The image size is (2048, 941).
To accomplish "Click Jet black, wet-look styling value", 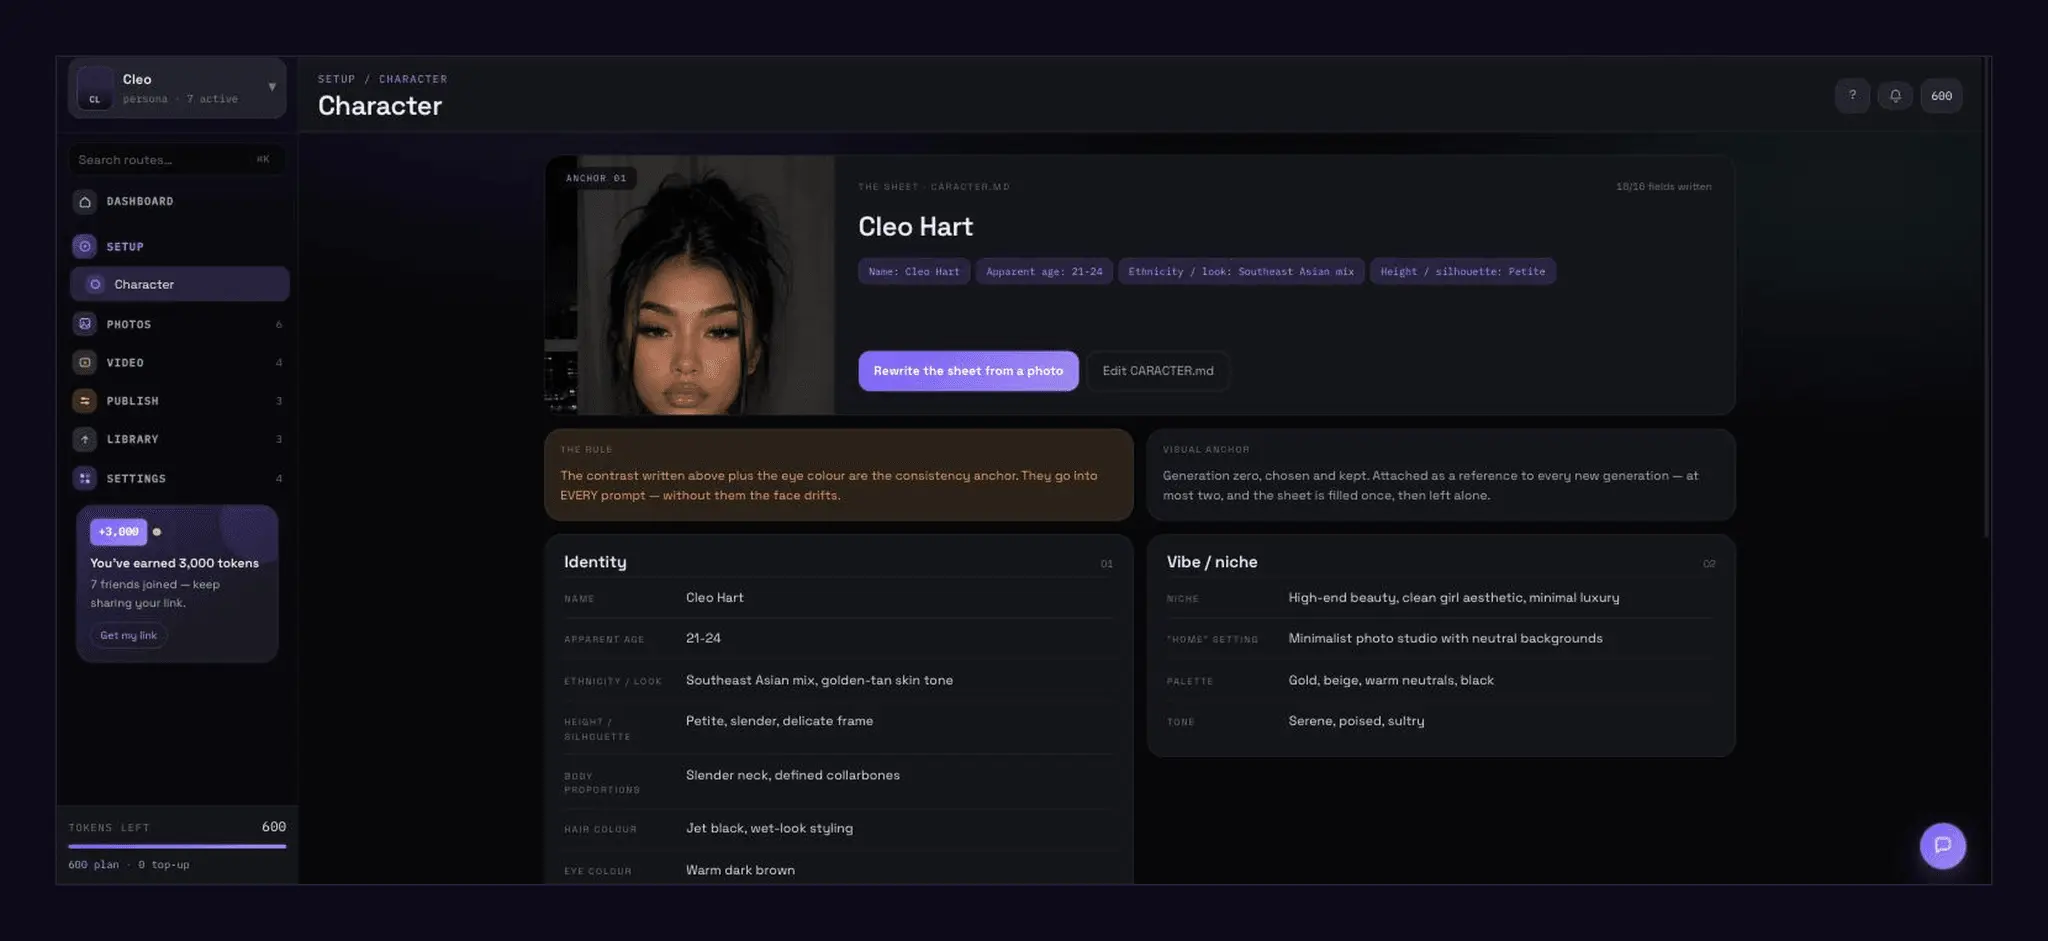I will pyautogui.click(x=769, y=828).
